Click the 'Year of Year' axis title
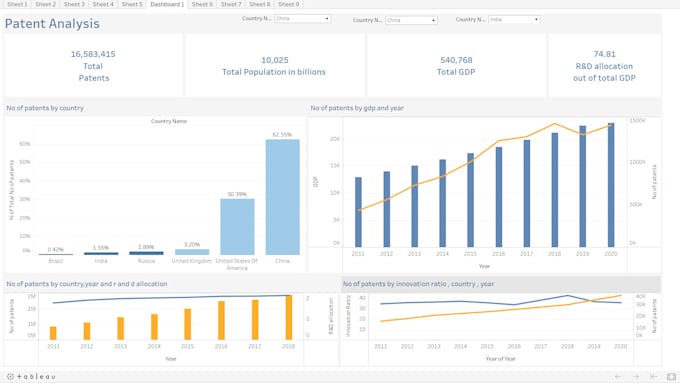 (500, 359)
